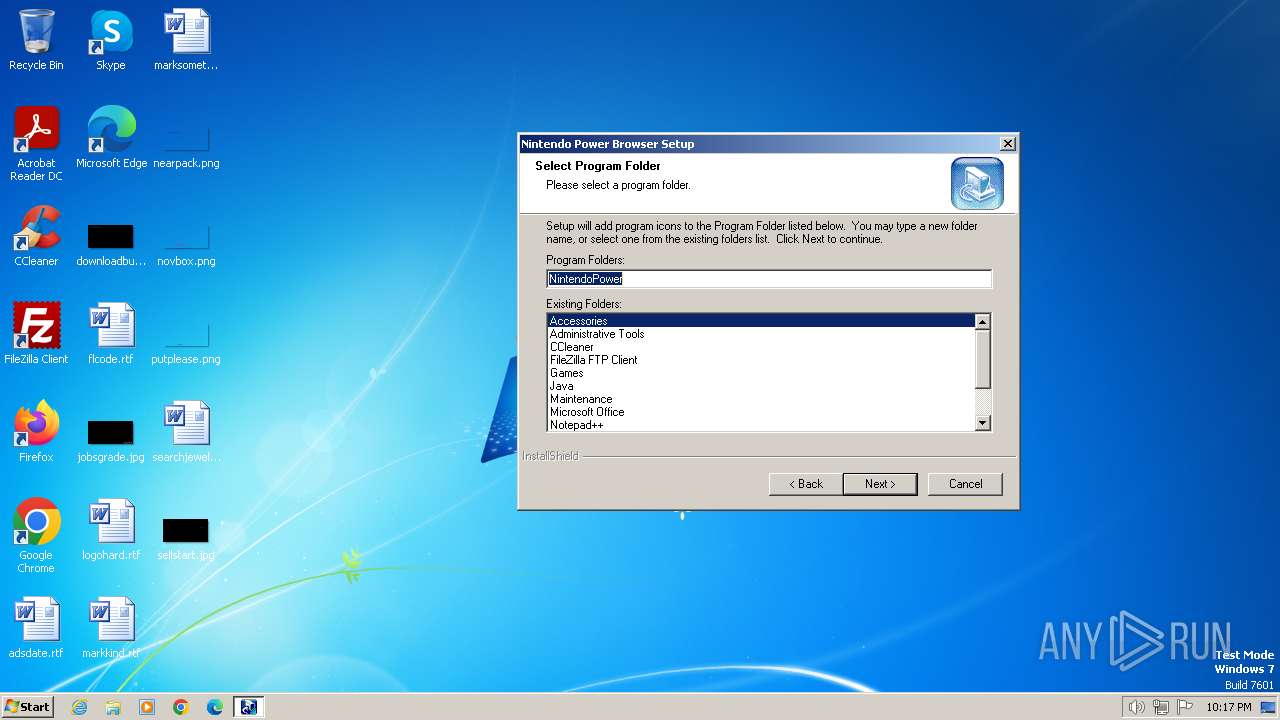
Task: Select logohard.rtf document on desktop
Action: point(111,530)
